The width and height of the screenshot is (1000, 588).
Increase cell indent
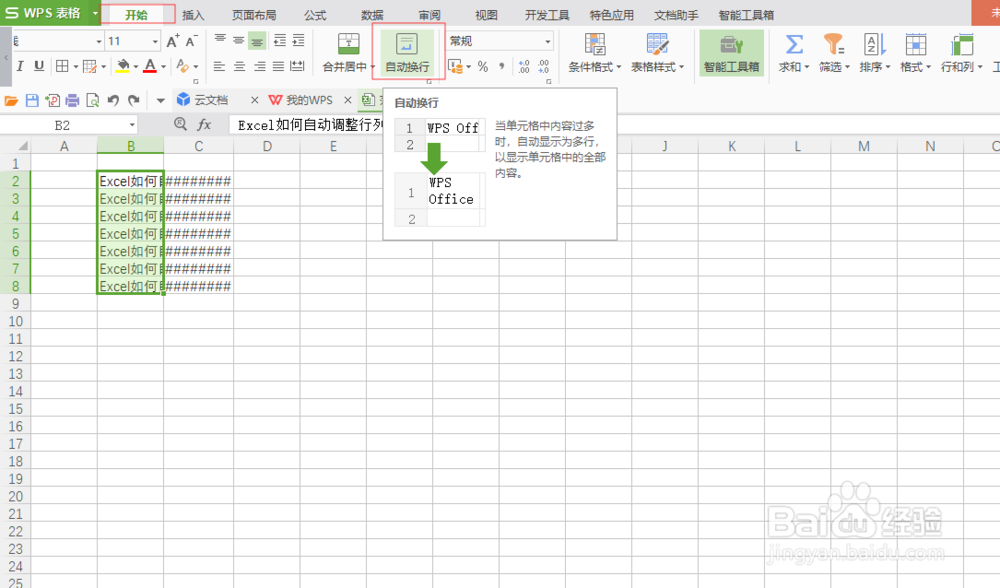[x=298, y=41]
